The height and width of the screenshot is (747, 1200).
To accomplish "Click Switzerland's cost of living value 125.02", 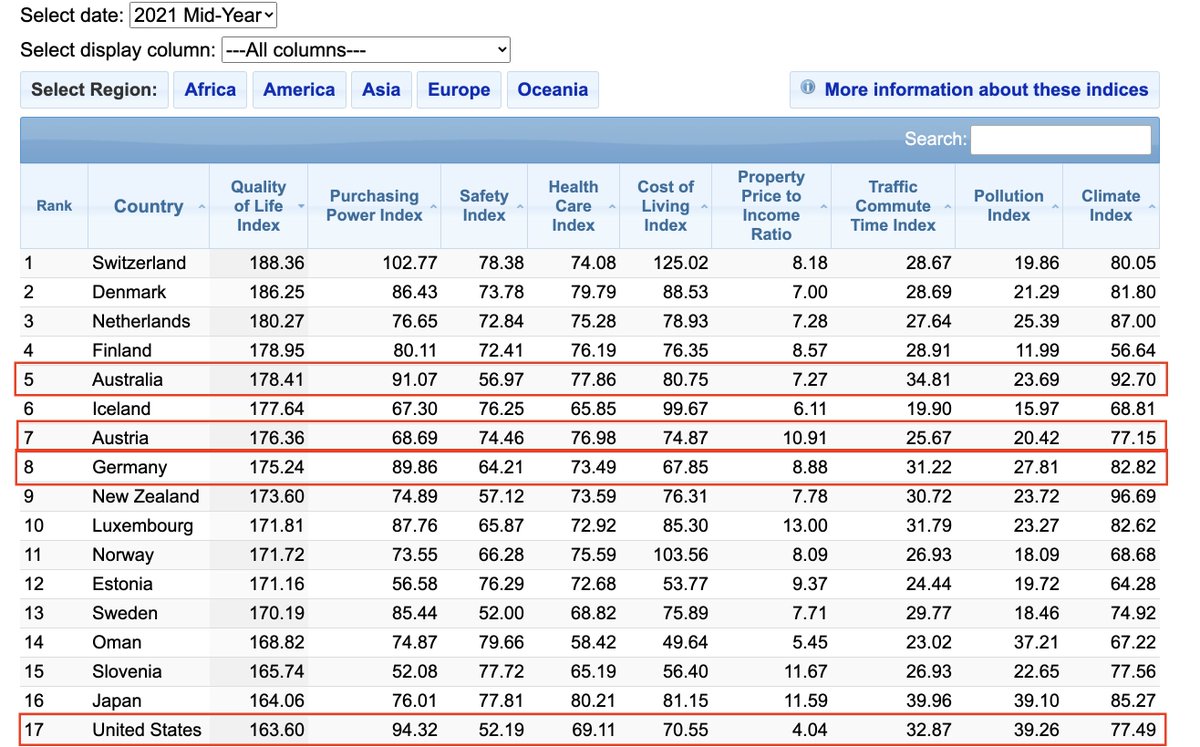I will point(680,263).
